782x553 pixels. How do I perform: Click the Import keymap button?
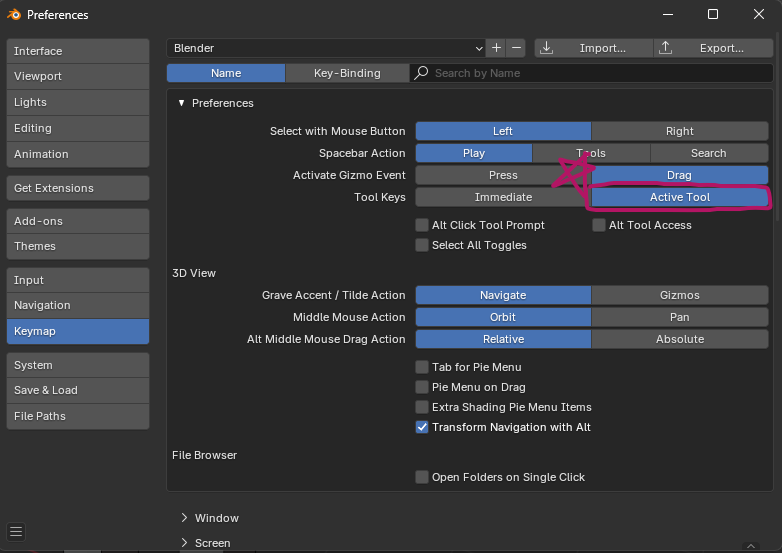click(594, 48)
